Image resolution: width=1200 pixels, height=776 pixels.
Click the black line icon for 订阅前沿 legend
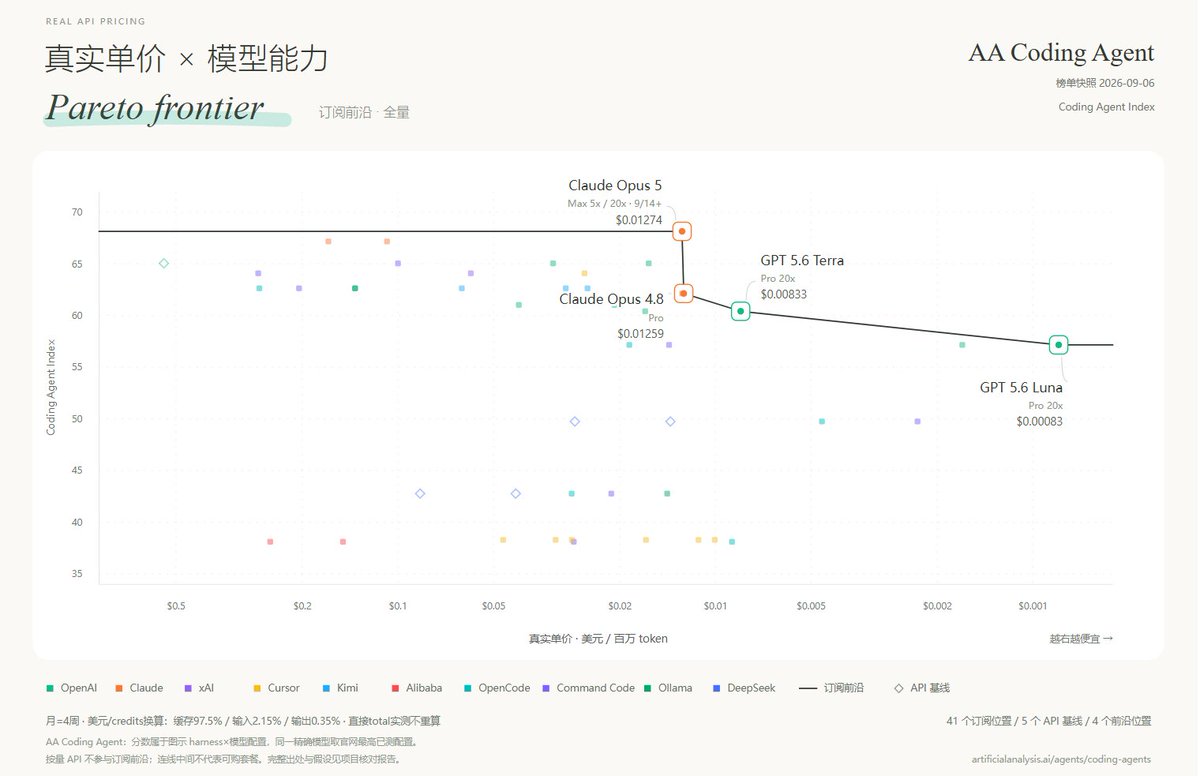coord(809,688)
